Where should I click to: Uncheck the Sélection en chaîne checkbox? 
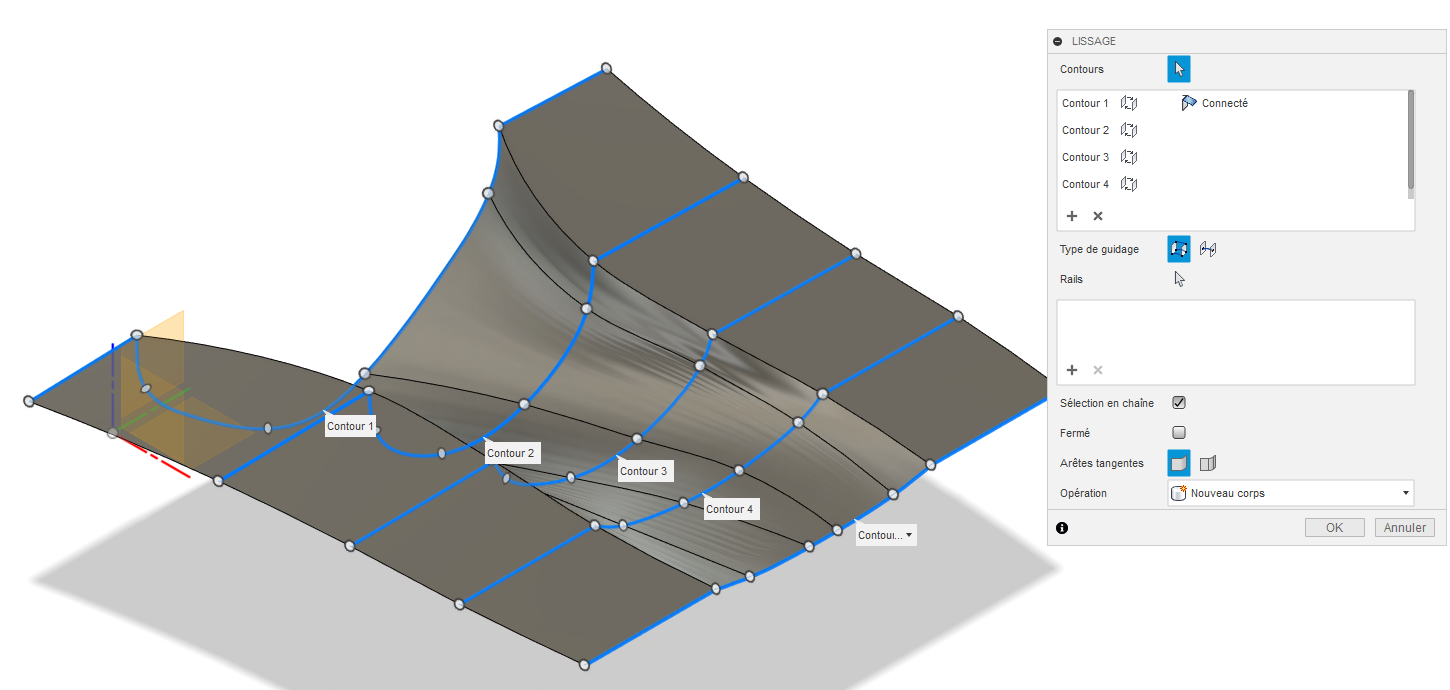point(1179,403)
